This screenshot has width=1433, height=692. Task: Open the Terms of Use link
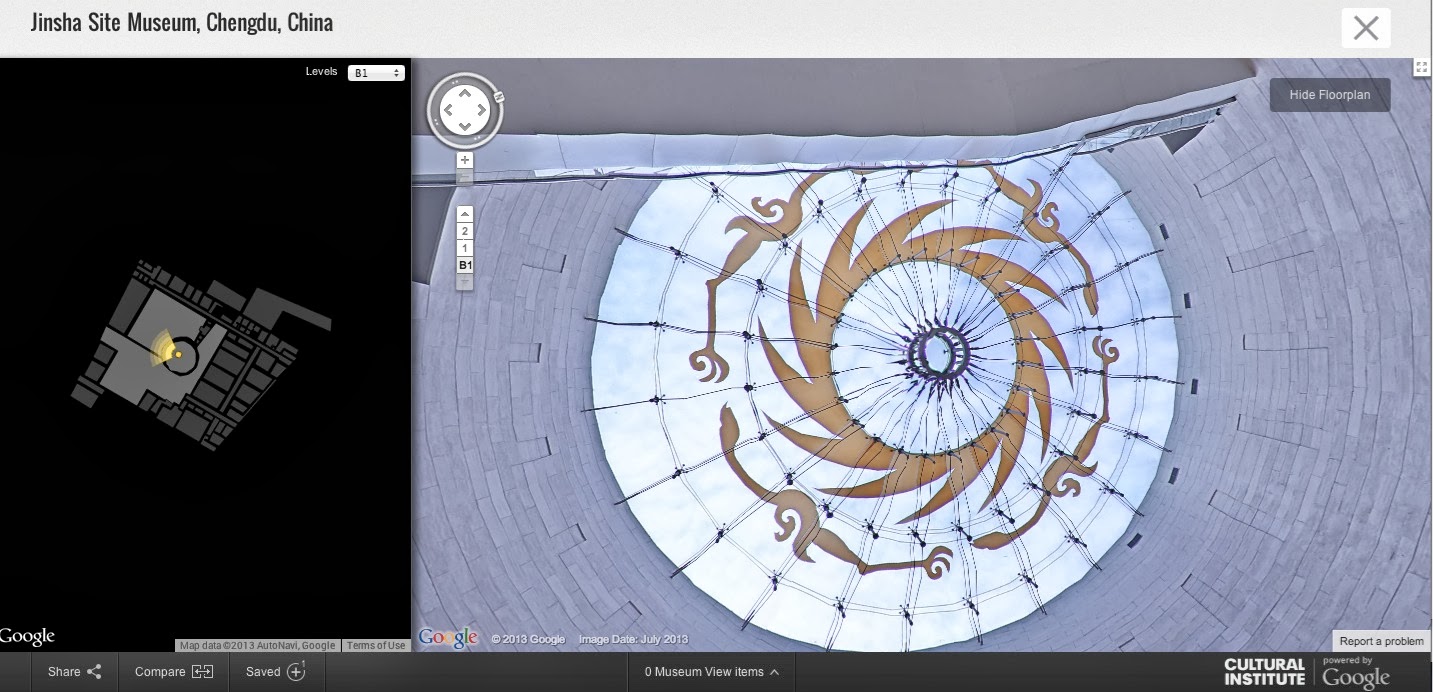coord(376,646)
